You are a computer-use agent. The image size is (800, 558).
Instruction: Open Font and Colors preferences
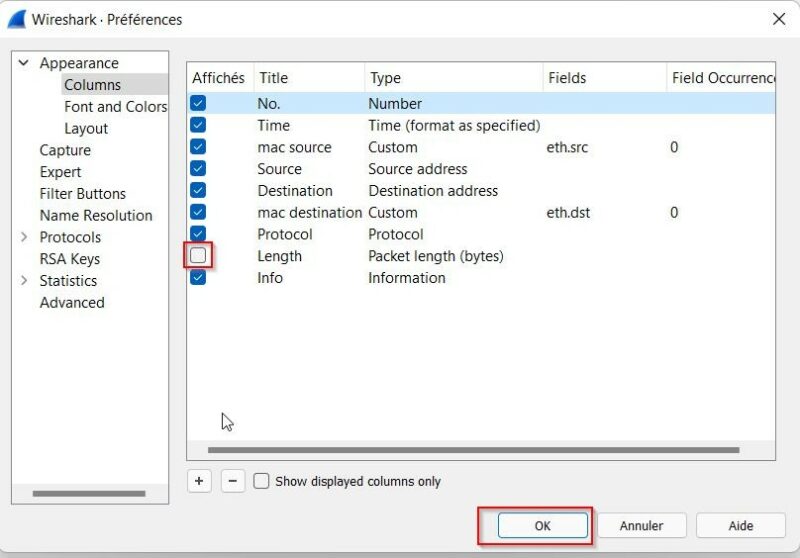[x=115, y=107]
